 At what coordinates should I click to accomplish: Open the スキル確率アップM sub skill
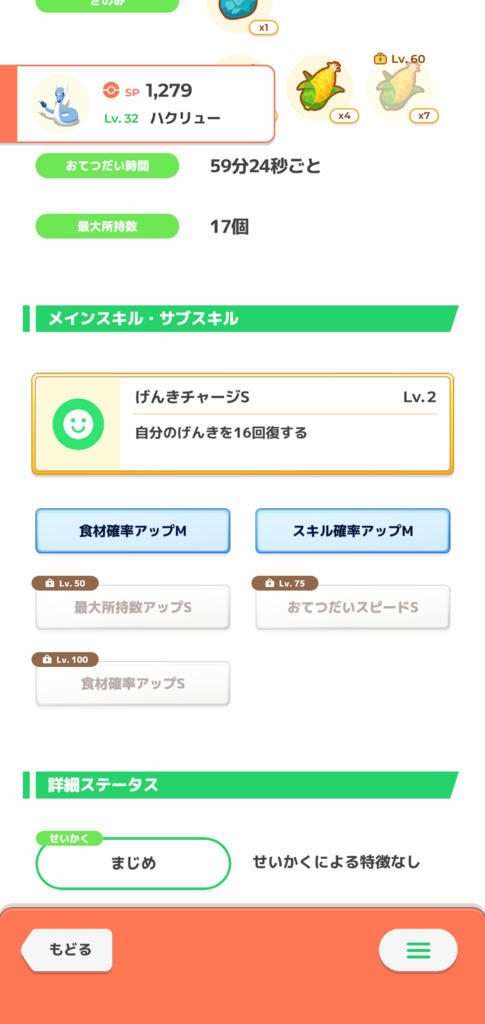click(x=352, y=531)
